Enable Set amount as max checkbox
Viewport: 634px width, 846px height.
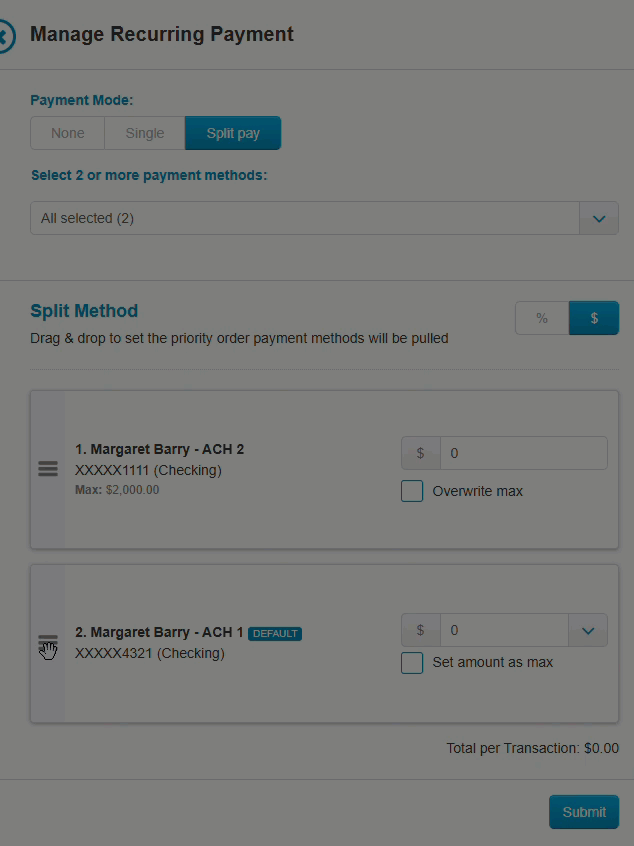(412, 663)
